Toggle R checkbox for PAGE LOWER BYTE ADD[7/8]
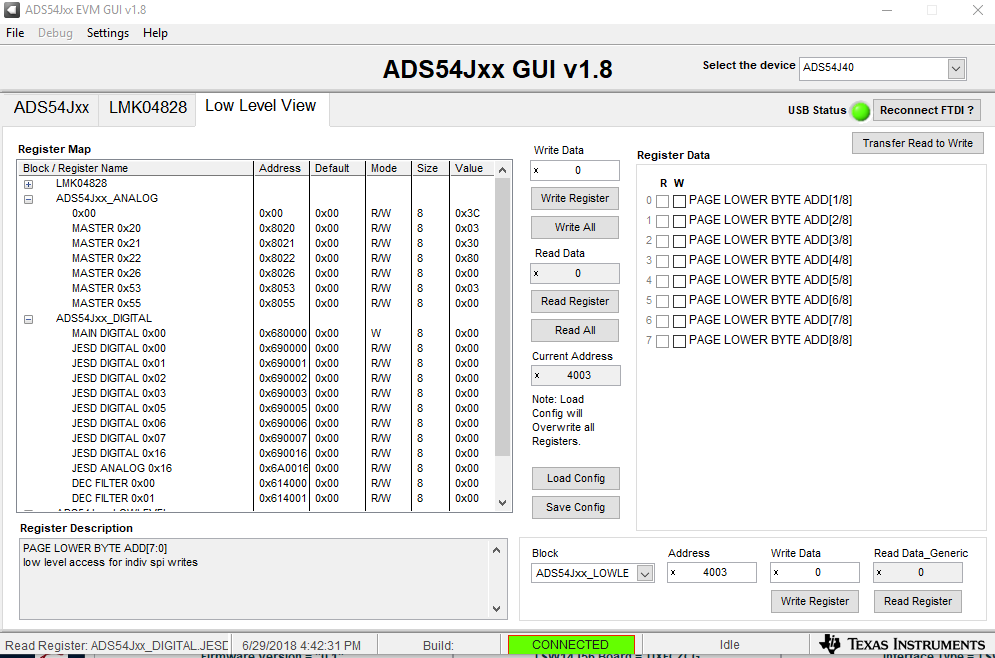The width and height of the screenshot is (995, 658). pos(662,321)
